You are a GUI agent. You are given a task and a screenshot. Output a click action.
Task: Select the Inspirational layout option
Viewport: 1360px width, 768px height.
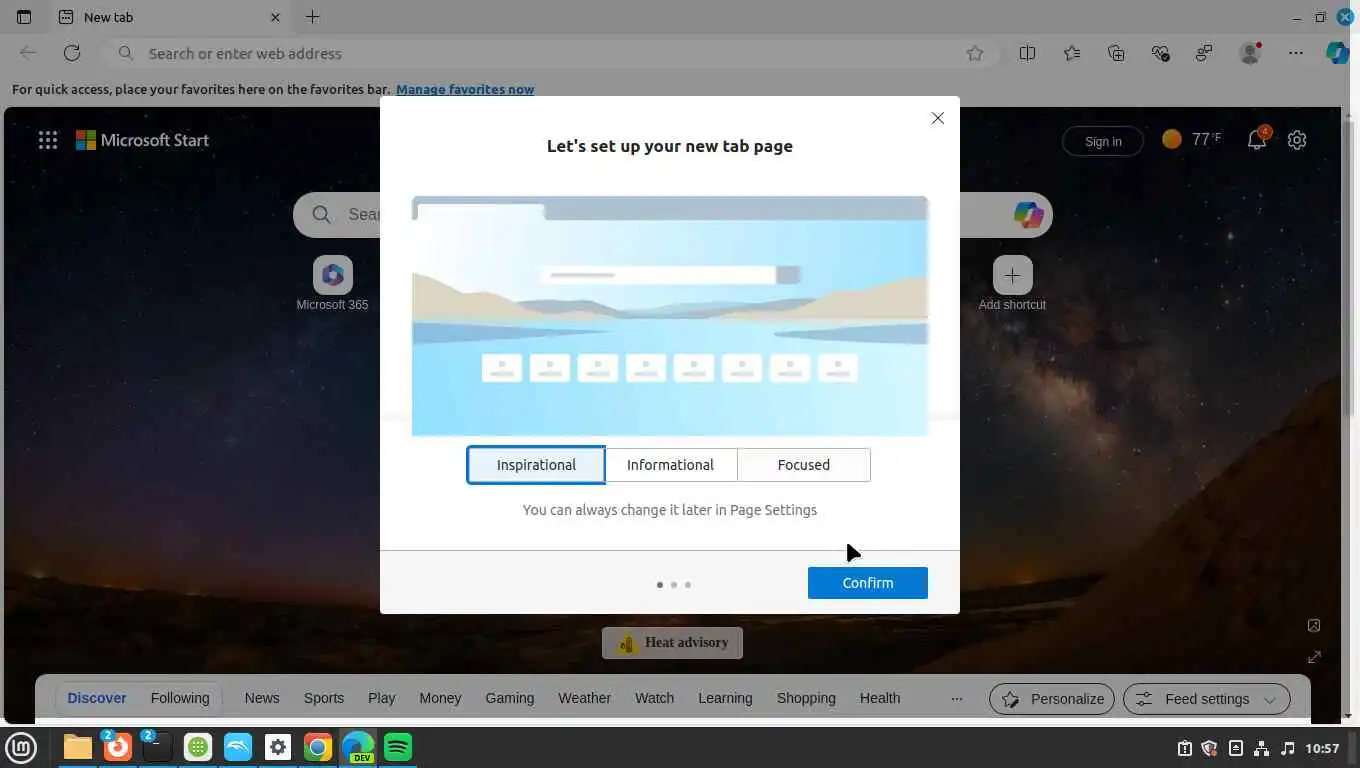[x=536, y=465]
